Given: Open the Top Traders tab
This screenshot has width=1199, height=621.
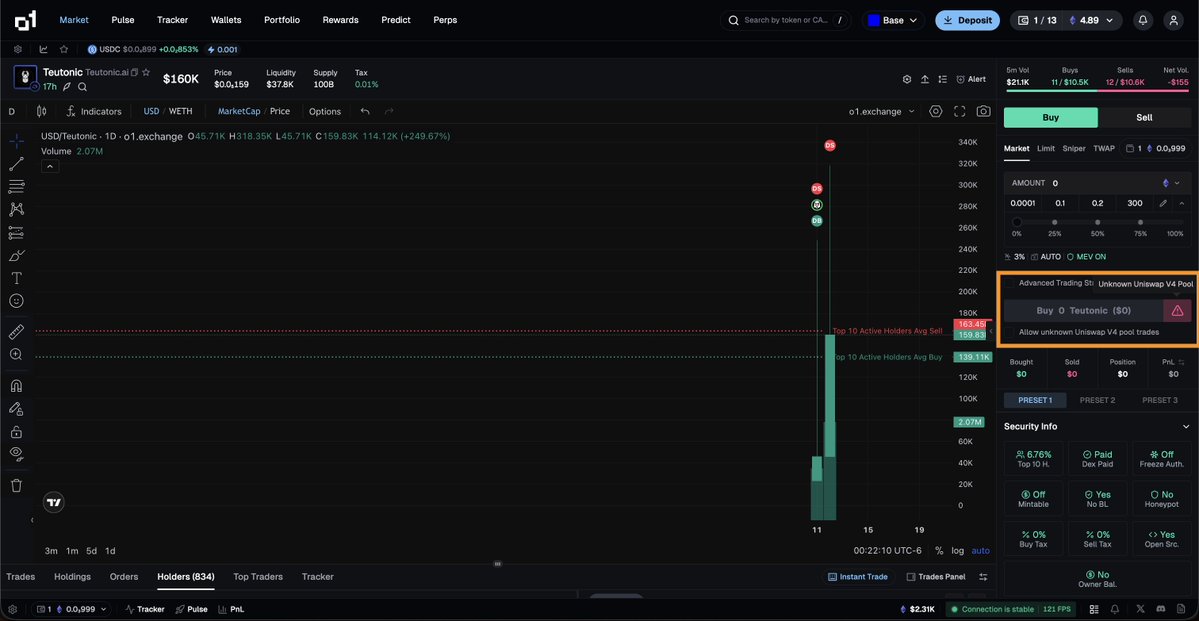Looking at the screenshot, I should [258, 577].
